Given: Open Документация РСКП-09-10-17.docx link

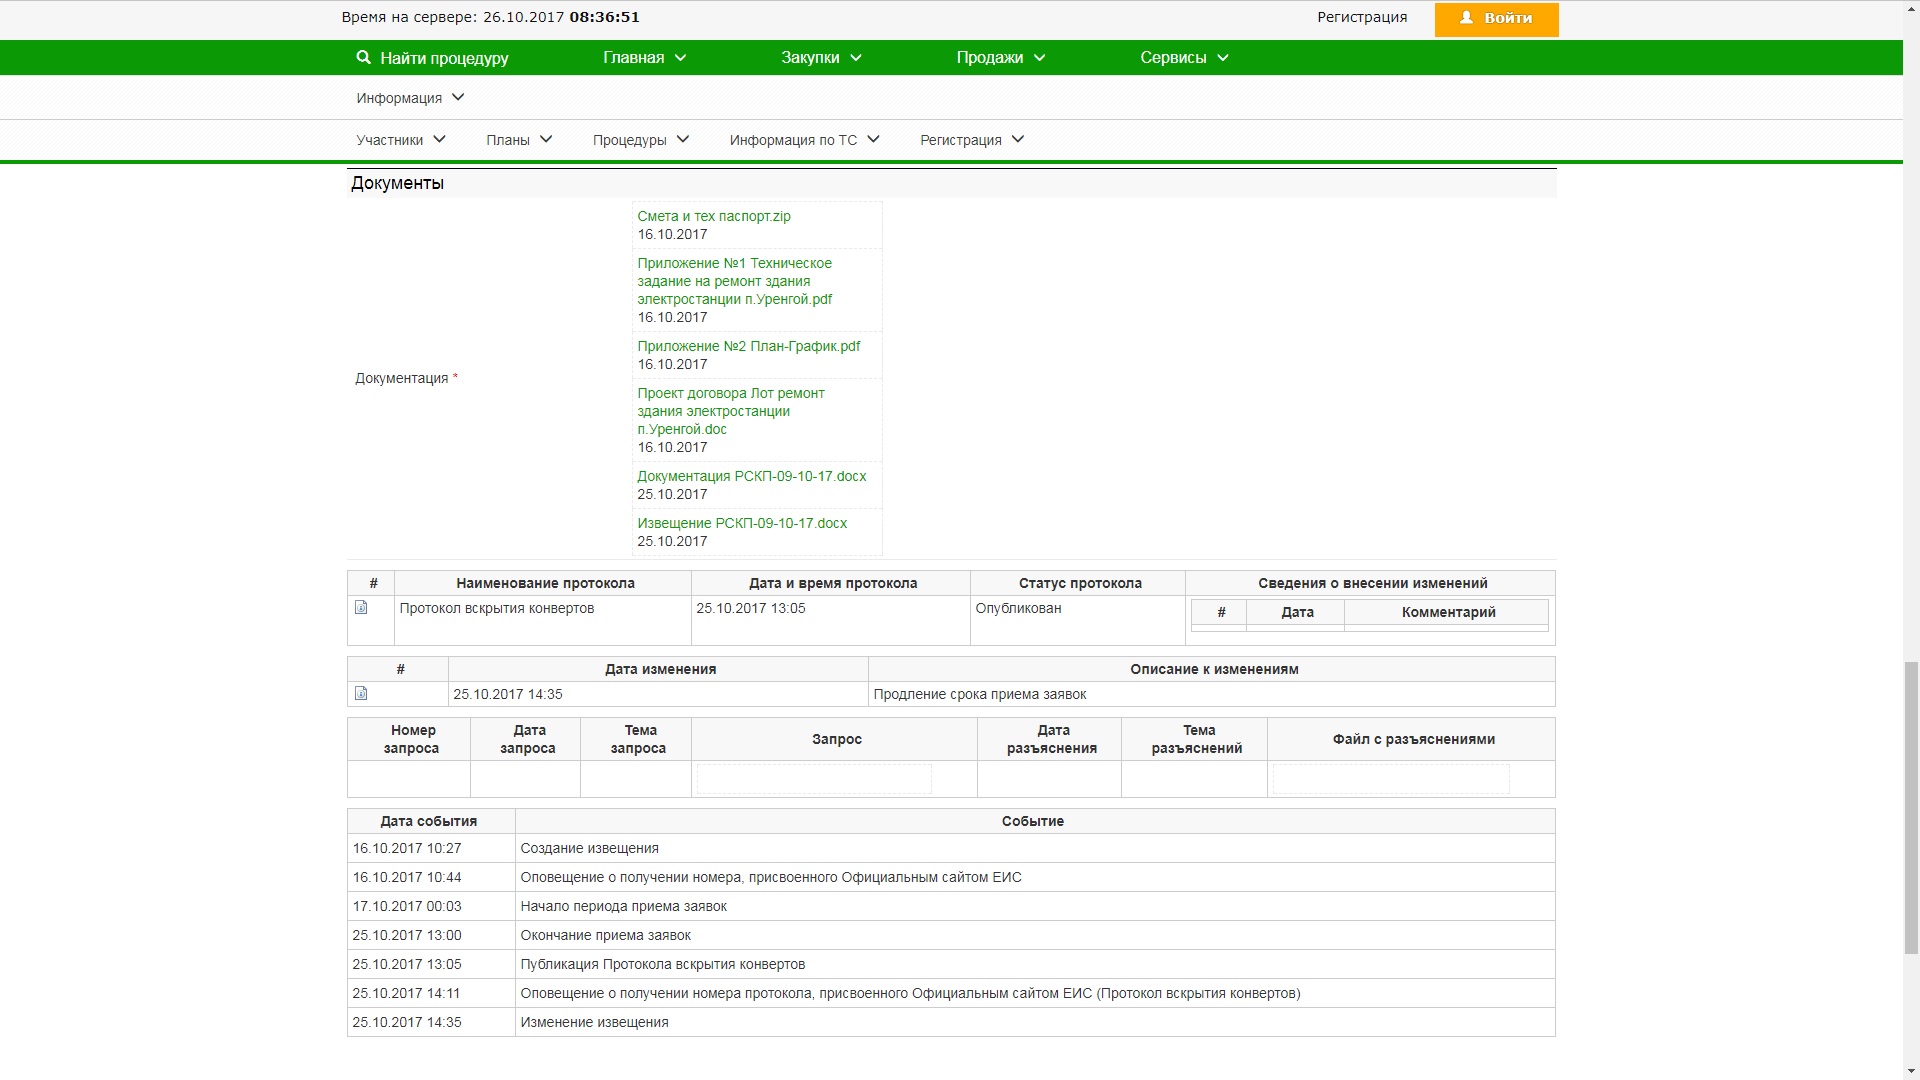Looking at the screenshot, I should [x=751, y=476].
